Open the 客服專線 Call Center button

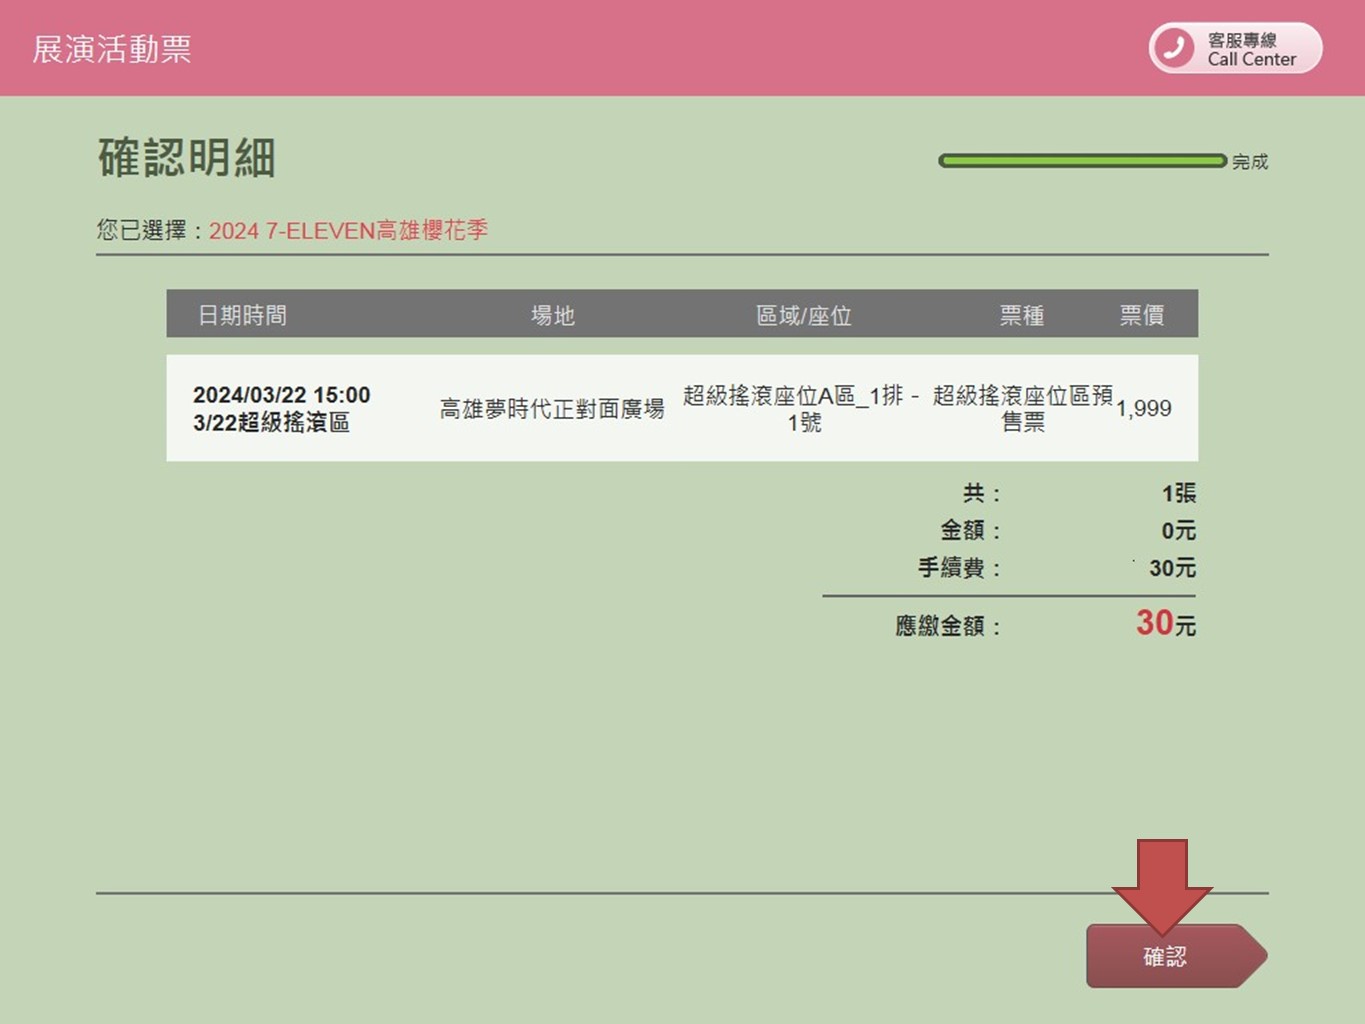1235,48
